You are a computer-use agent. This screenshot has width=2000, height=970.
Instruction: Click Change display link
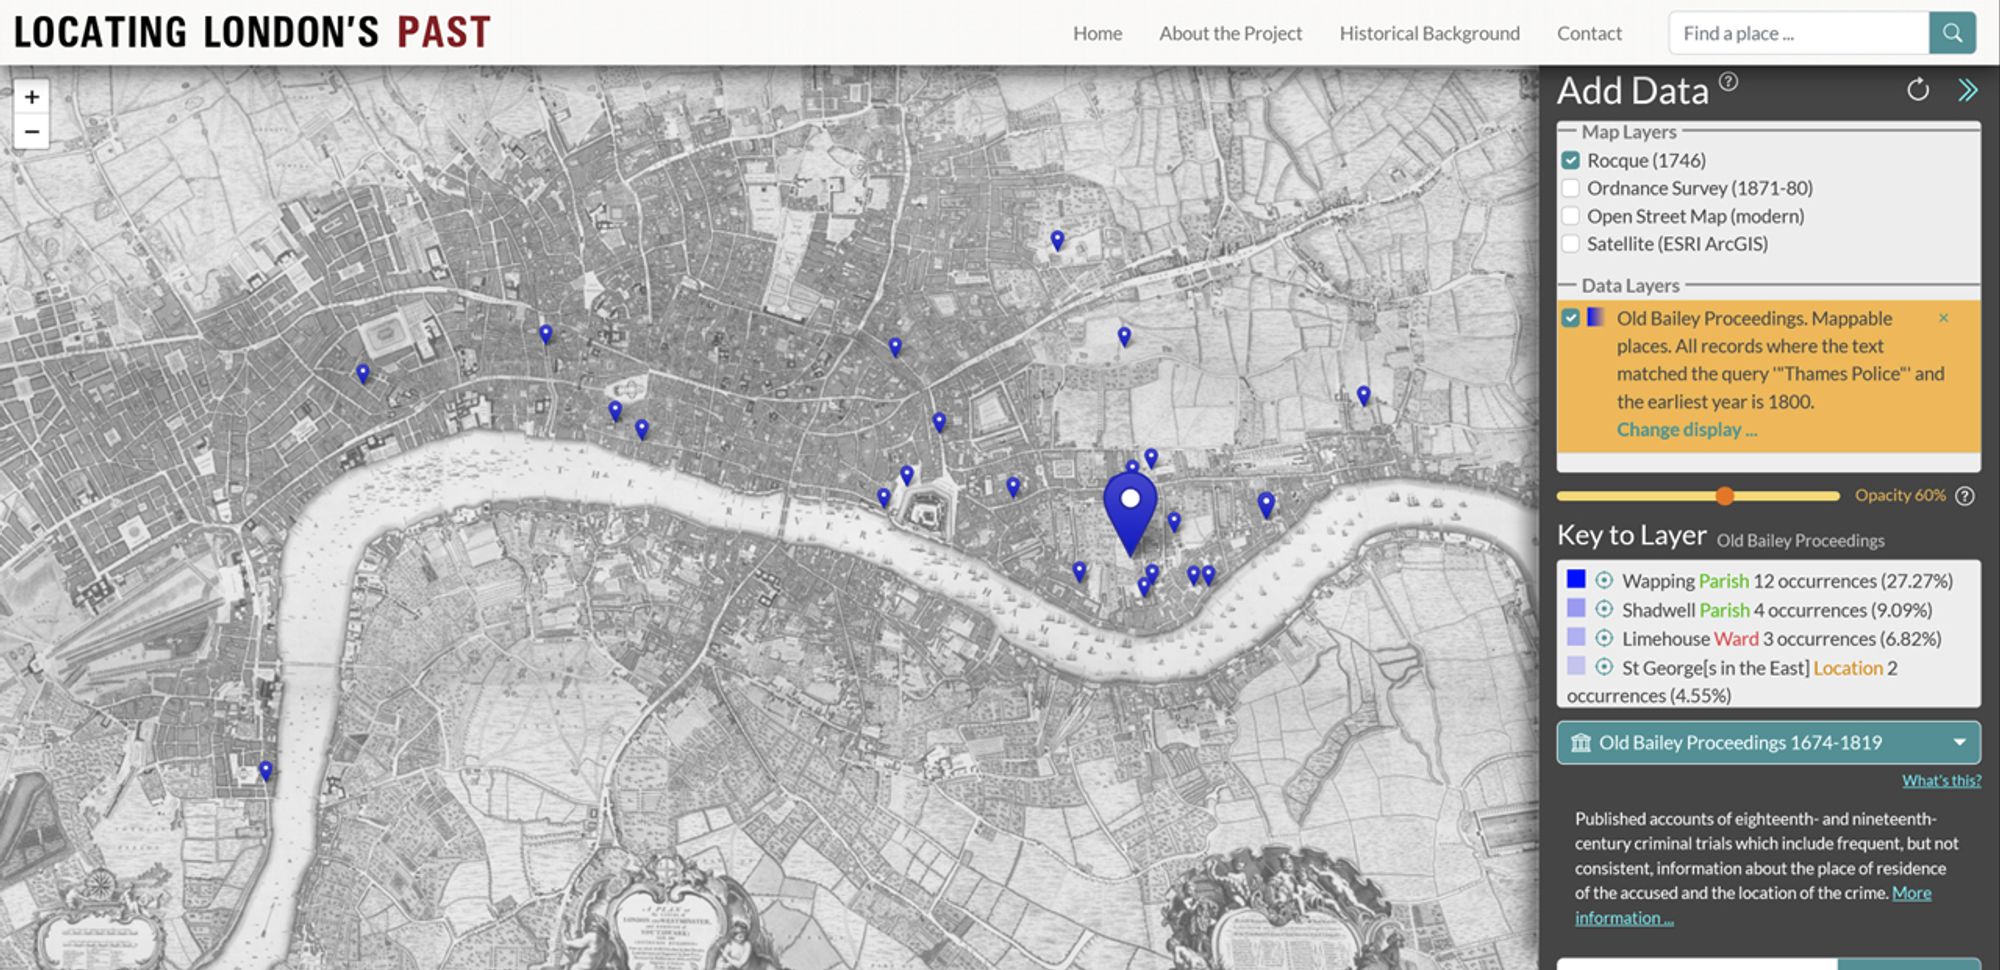[x=1686, y=429]
